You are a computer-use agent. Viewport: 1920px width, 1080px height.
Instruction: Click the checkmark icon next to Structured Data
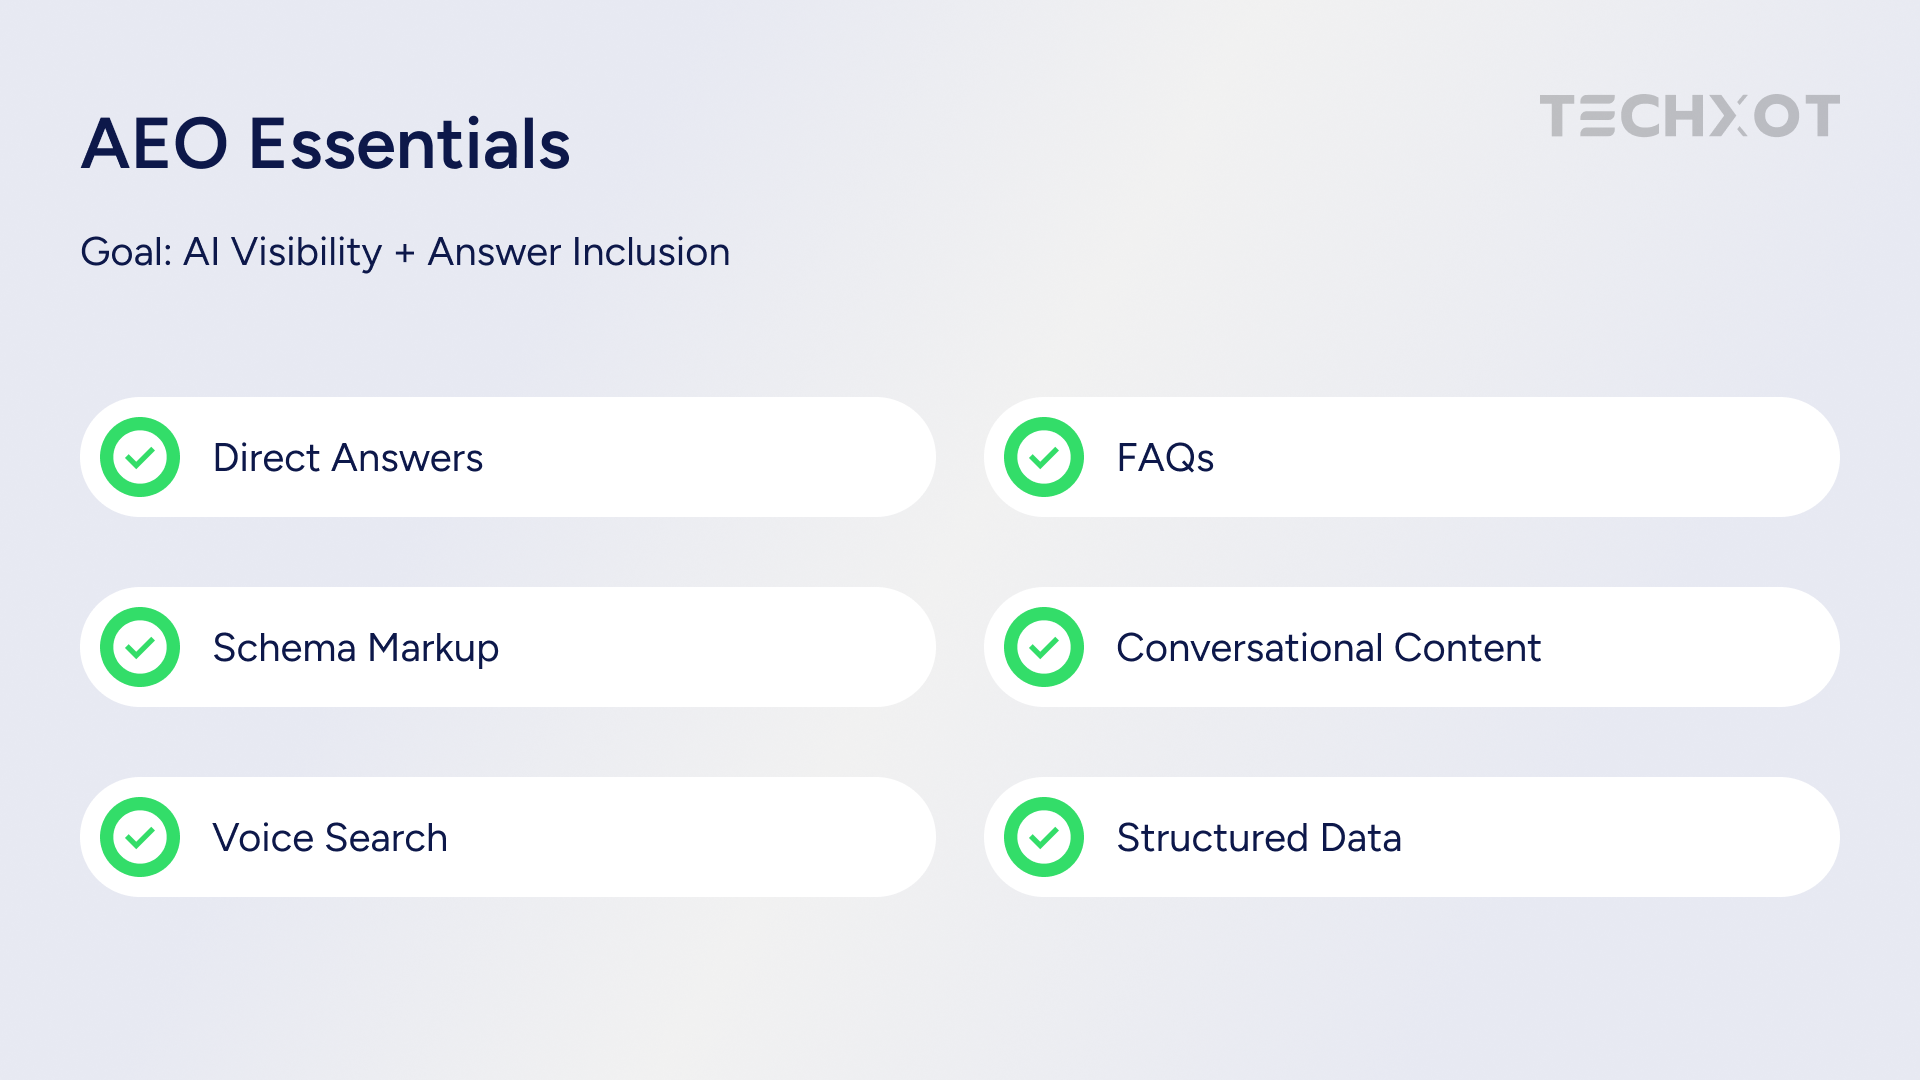(1044, 837)
